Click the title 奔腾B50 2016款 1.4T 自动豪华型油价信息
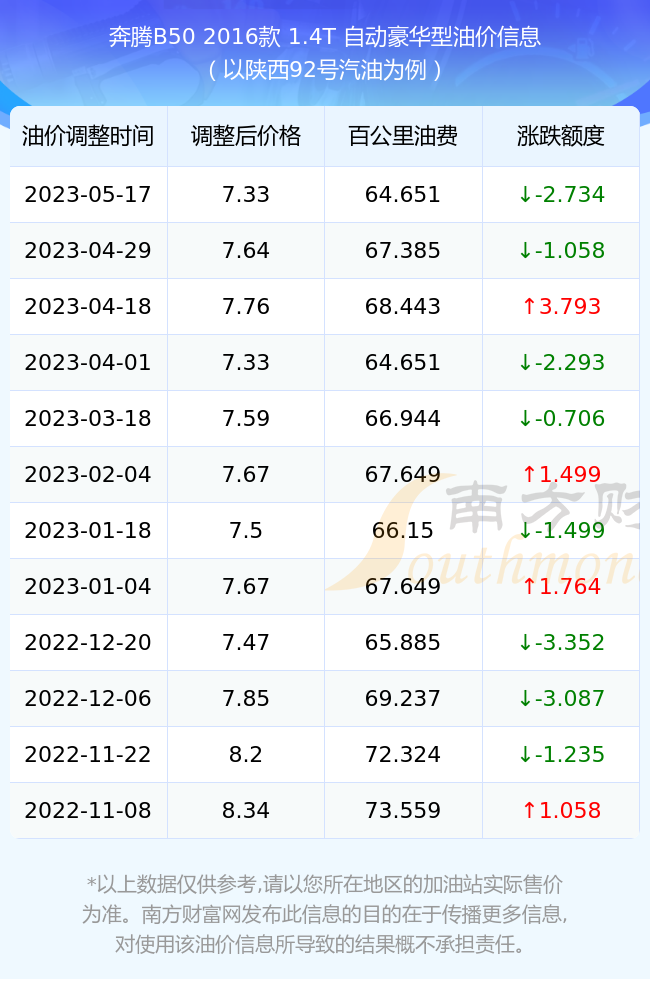Image resolution: width=650 pixels, height=1000 pixels. 325,37
